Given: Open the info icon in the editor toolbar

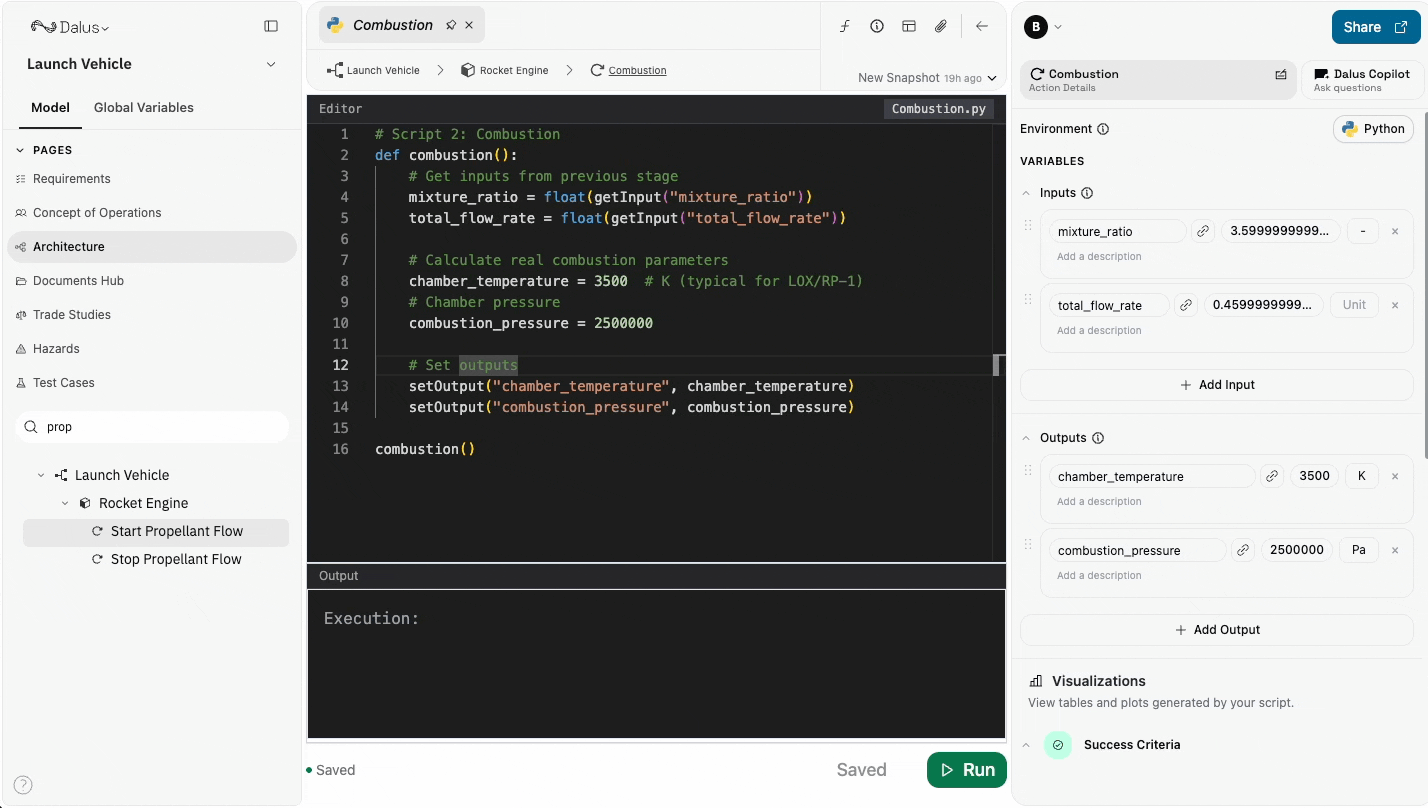Looking at the screenshot, I should pyautogui.click(x=877, y=27).
